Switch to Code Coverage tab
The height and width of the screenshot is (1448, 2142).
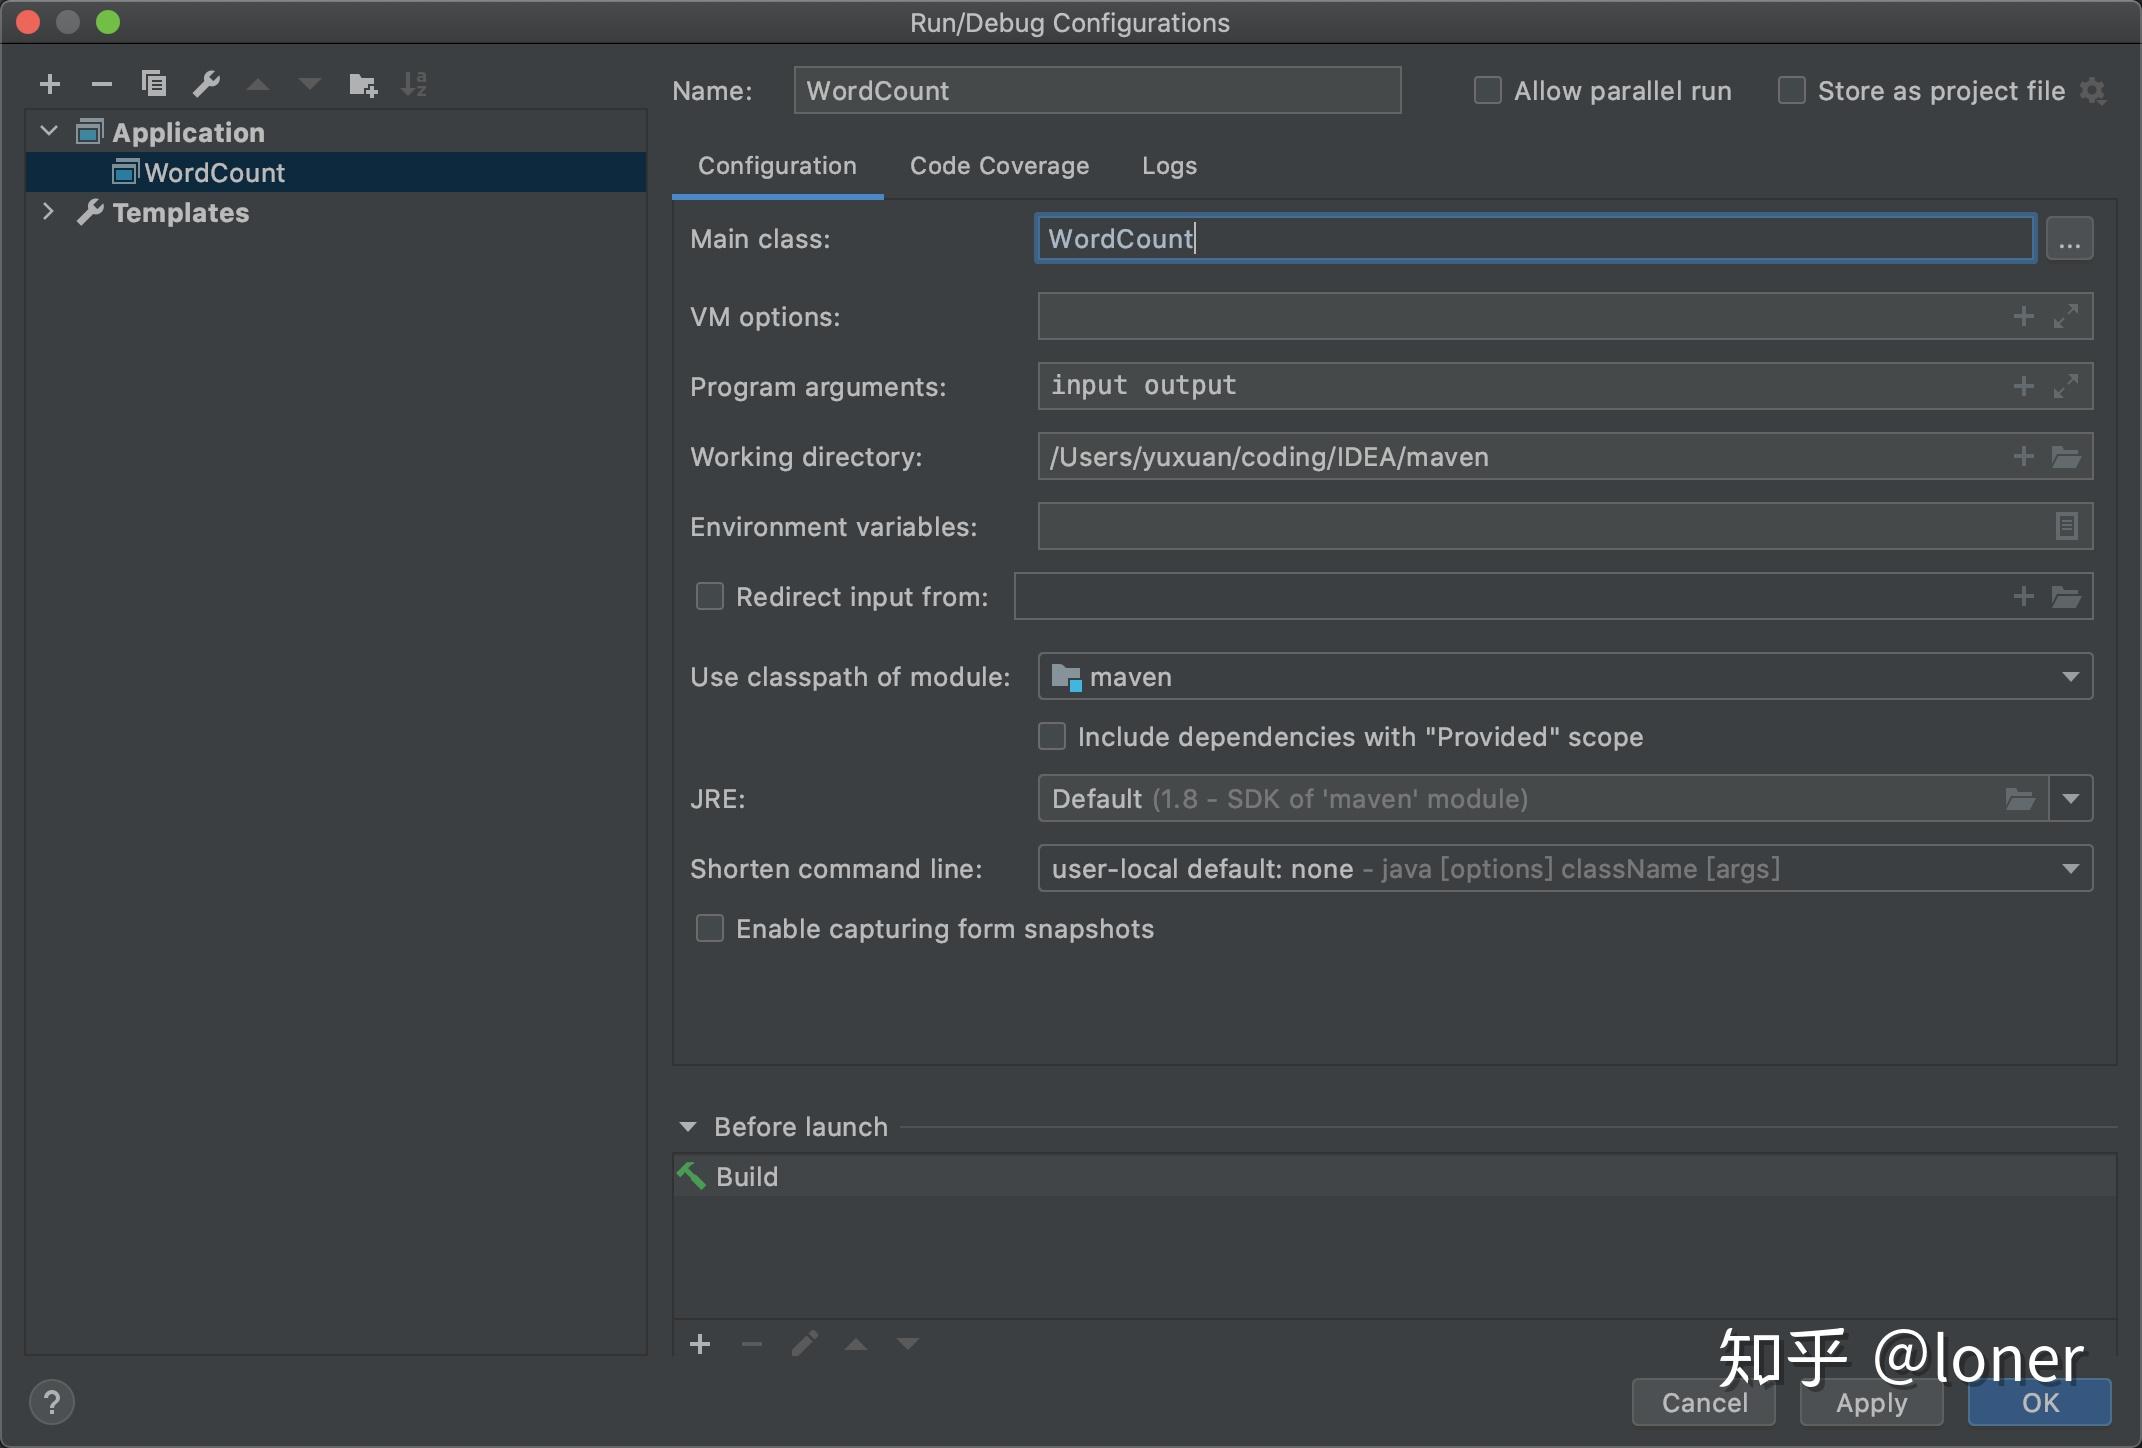(999, 166)
